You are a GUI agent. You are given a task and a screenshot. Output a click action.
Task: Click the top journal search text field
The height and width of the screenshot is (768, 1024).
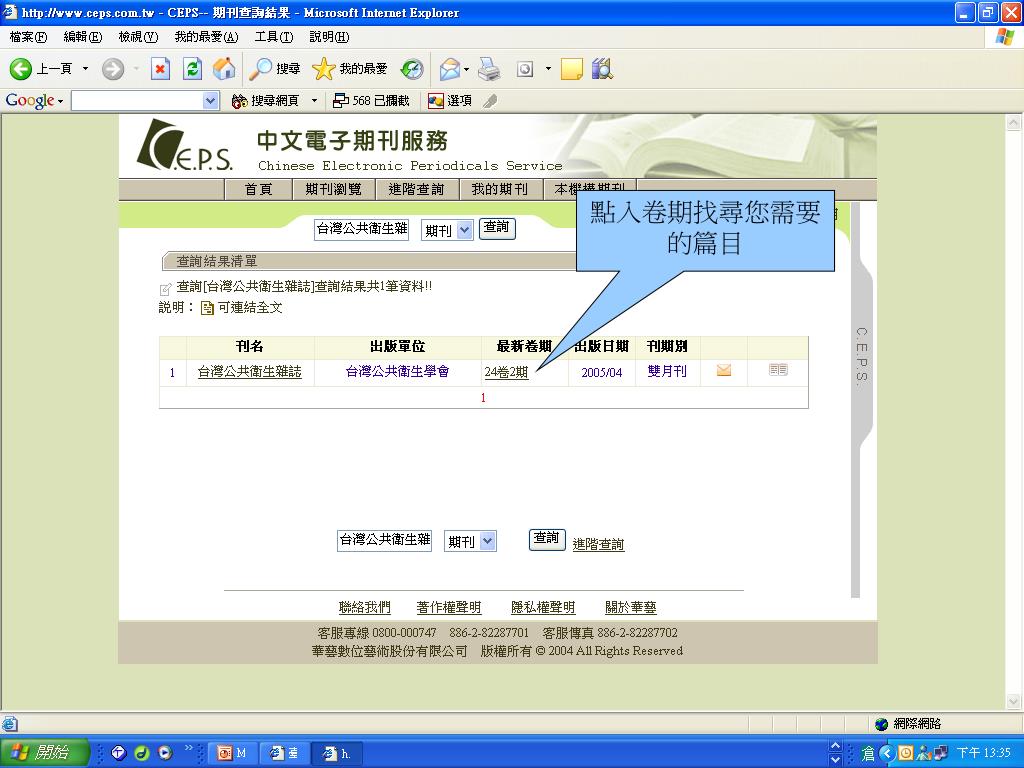362,229
